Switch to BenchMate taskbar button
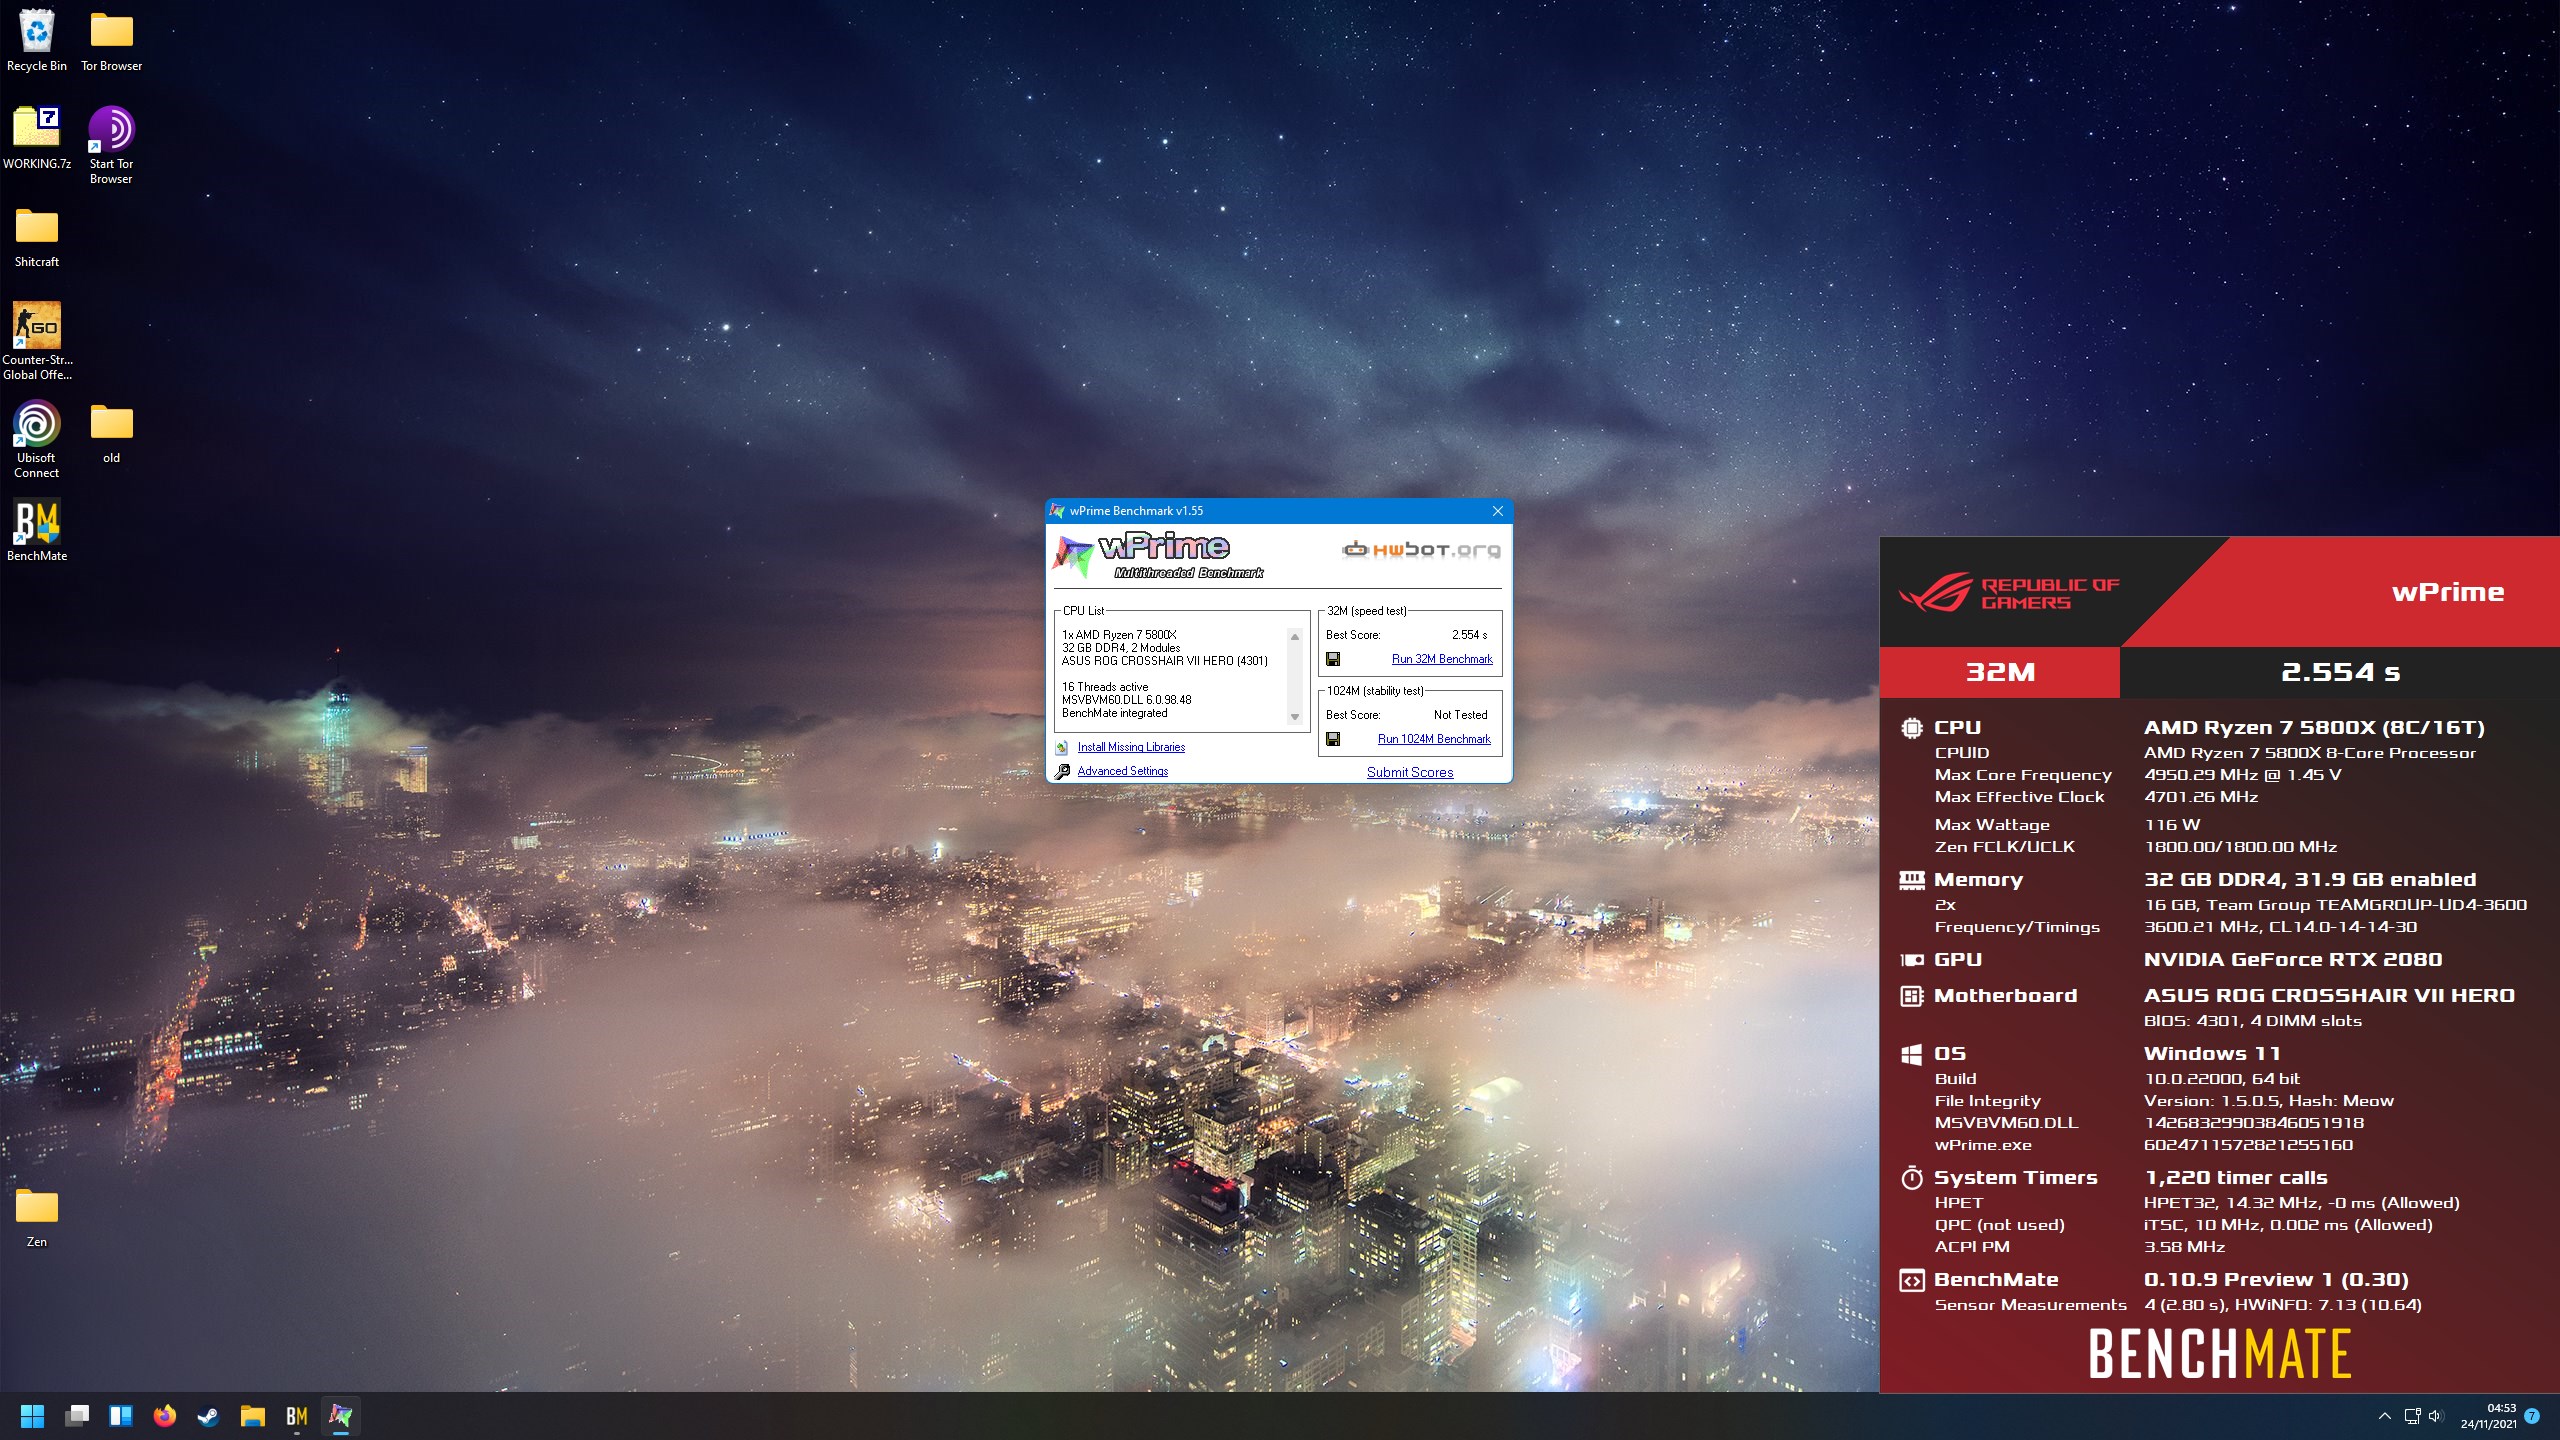This screenshot has height=1440, width=2560. pyautogui.click(x=297, y=1416)
